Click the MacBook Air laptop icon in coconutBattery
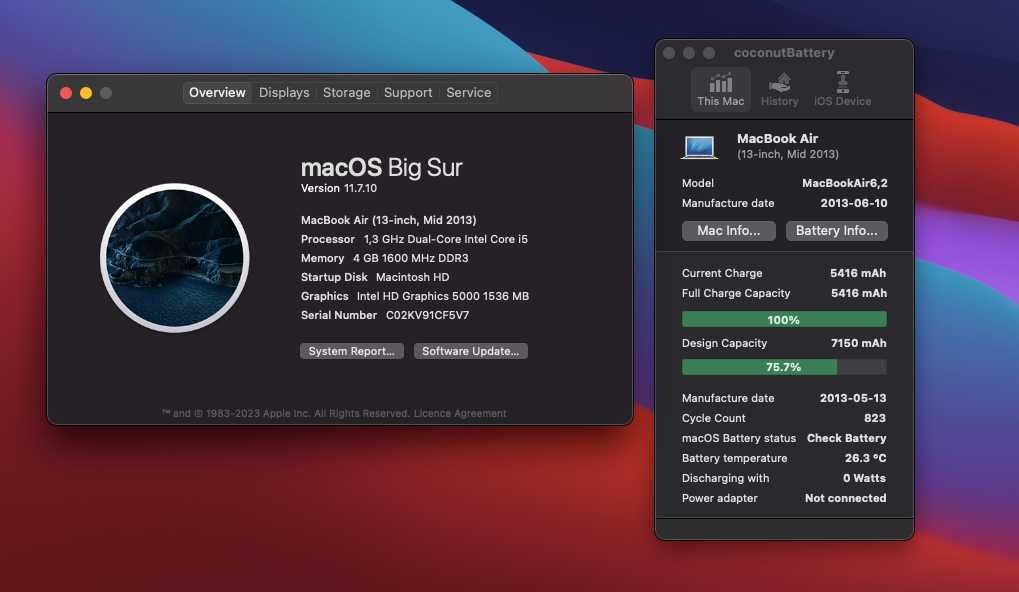 (699, 146)
